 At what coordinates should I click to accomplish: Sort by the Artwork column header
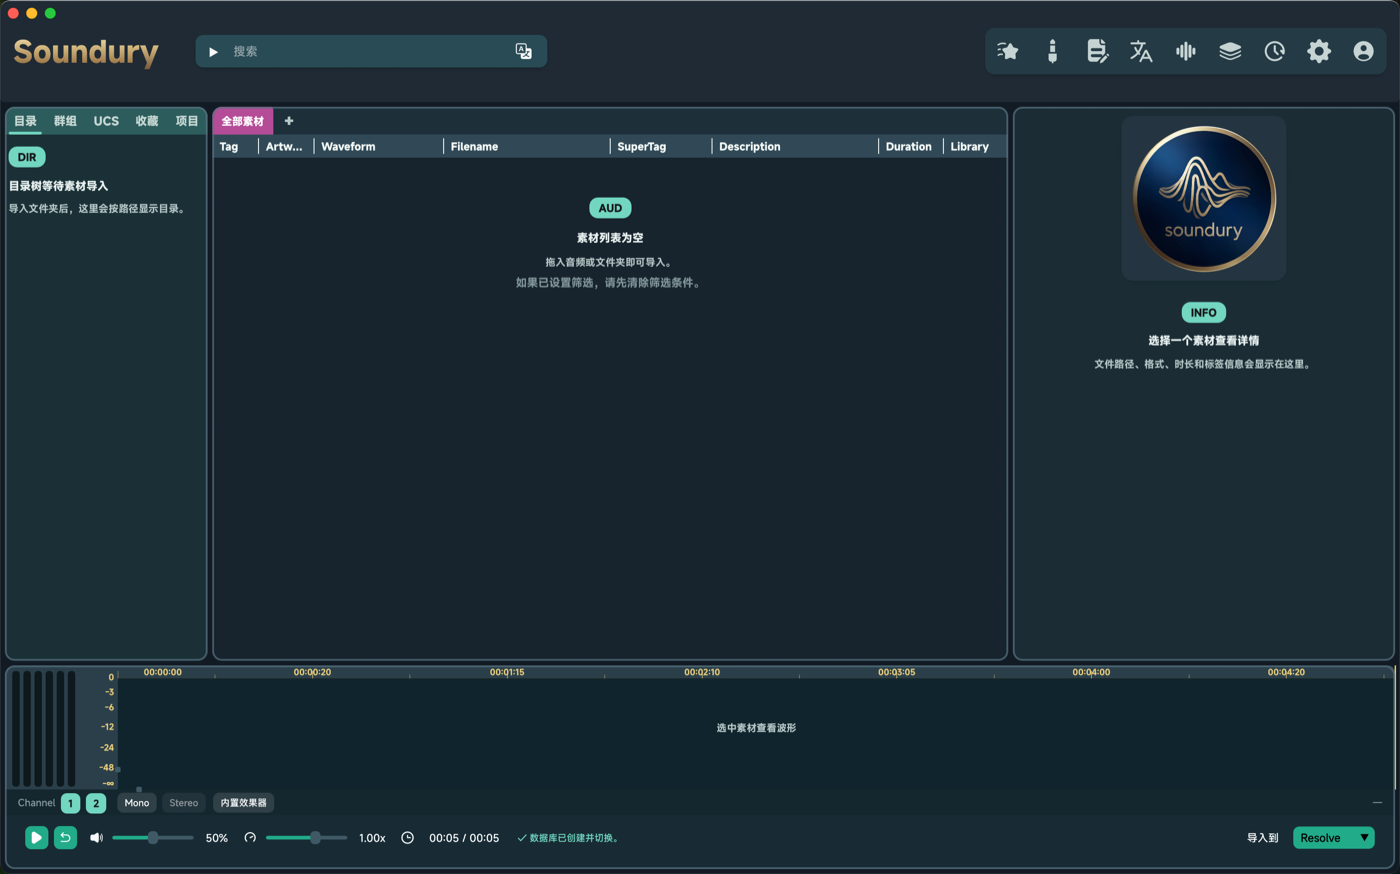(x=285, y=147)
